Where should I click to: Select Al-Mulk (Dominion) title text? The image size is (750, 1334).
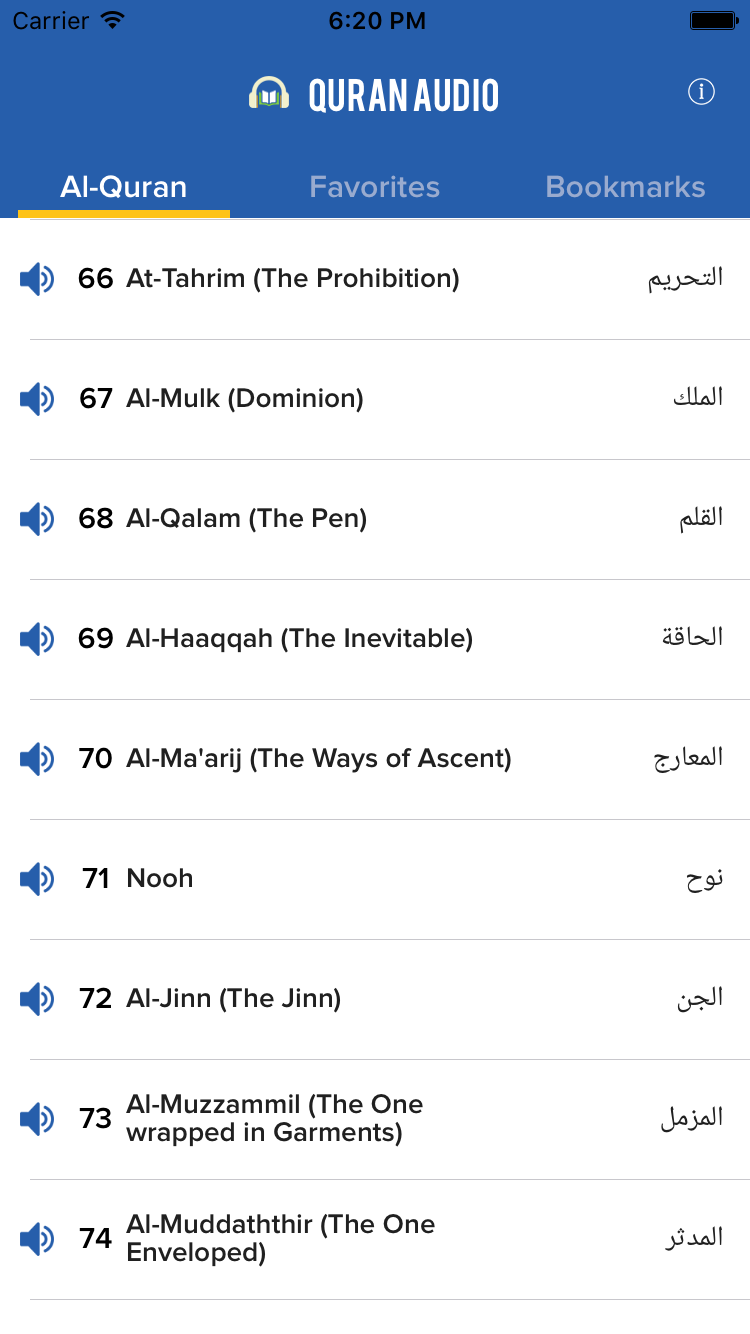click(x=245, y=399)
